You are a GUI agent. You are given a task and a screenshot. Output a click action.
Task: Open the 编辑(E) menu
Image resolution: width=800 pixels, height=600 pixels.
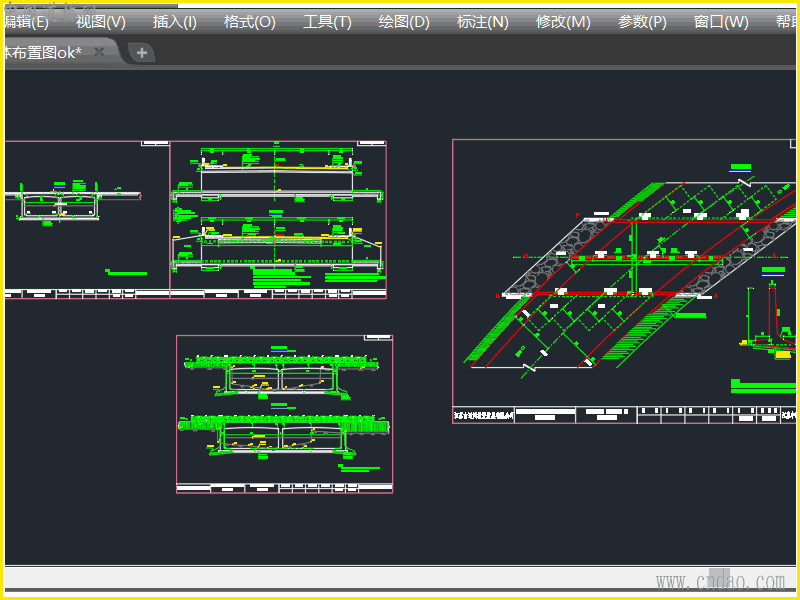[x=26, y=22]
